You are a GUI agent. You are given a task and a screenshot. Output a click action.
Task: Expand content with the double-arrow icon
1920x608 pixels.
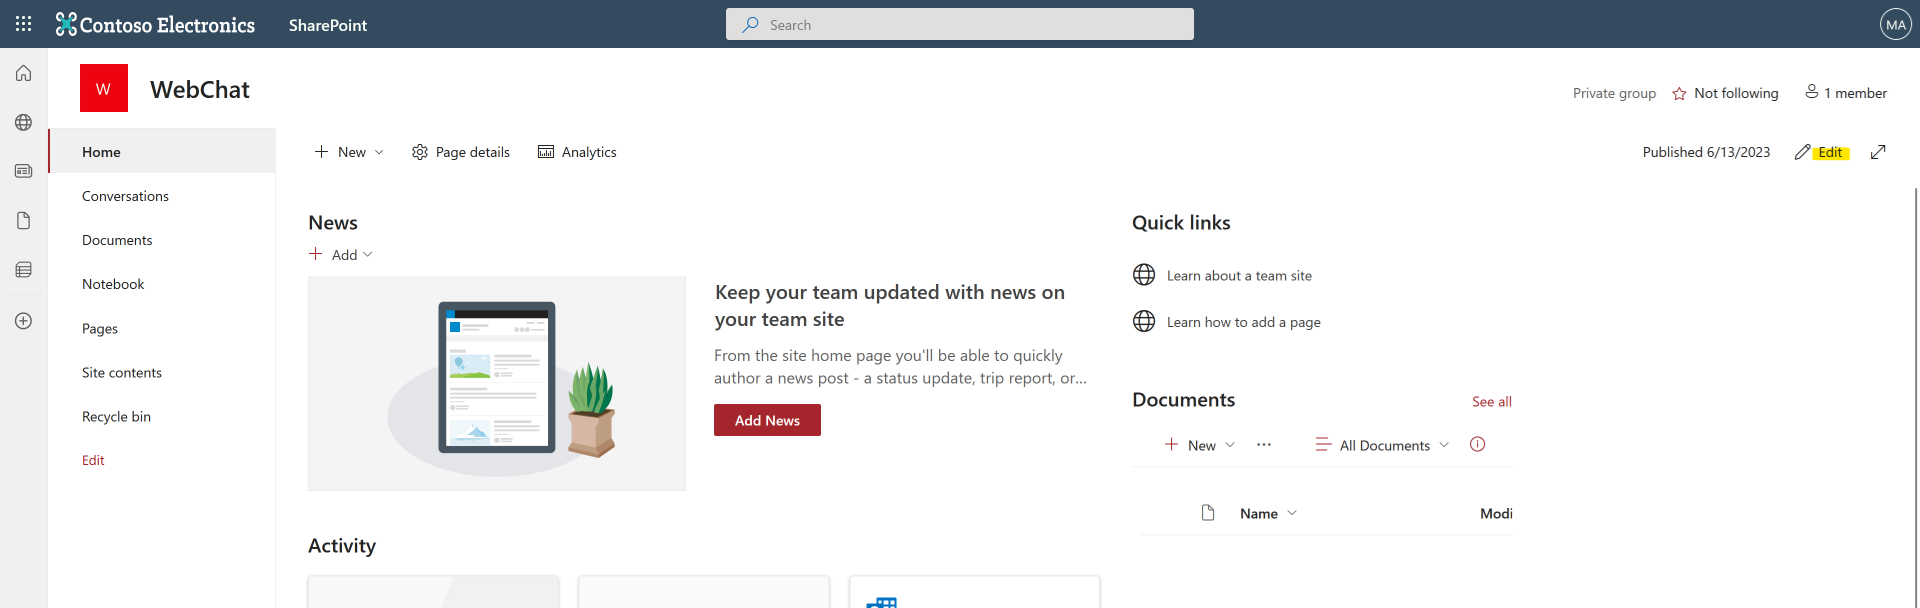pos(1878,152)
